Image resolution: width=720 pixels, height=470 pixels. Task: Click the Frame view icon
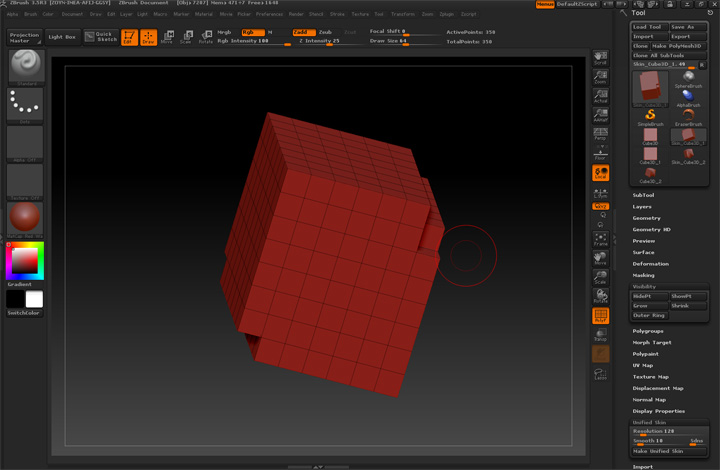click(x=600, y=238)
